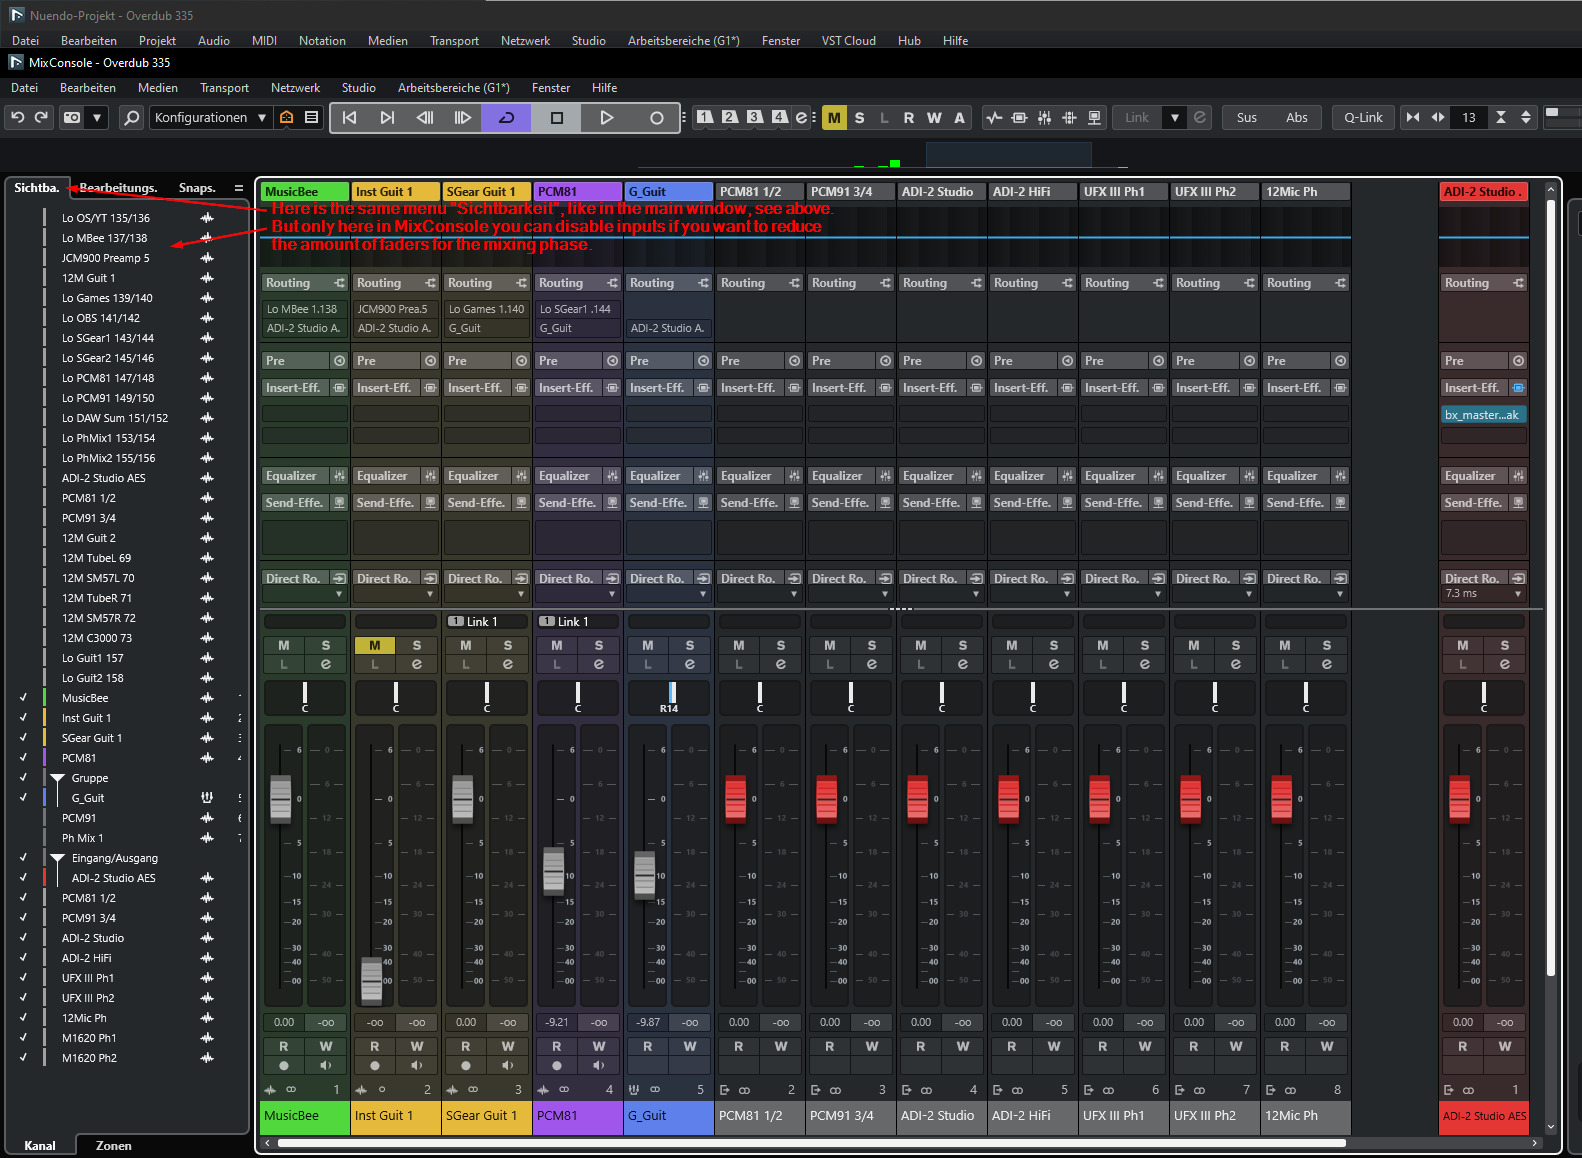Unmute the Inst Guit 1 channel
The height and width of the screenshot is (1158, 1582).
[x=375, y=646]
